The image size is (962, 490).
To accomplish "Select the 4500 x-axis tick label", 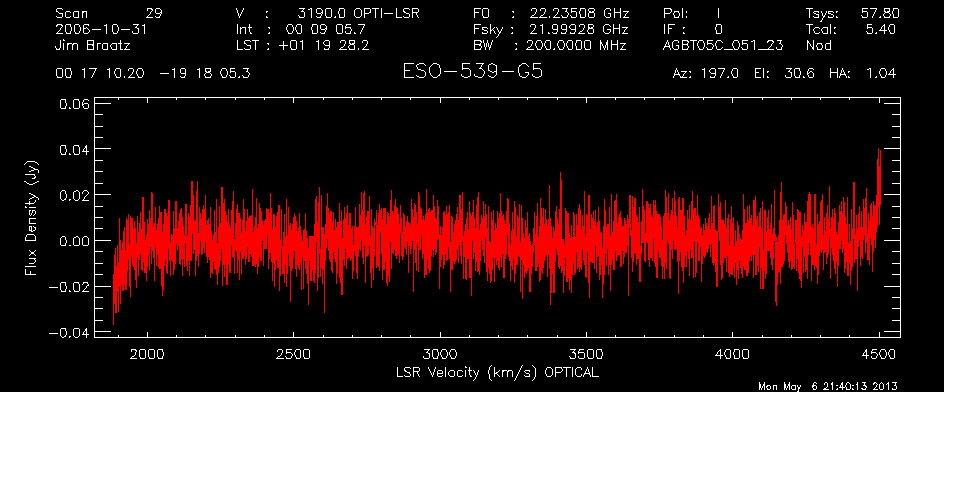I will pyautogui.click(x=879, y=354).
